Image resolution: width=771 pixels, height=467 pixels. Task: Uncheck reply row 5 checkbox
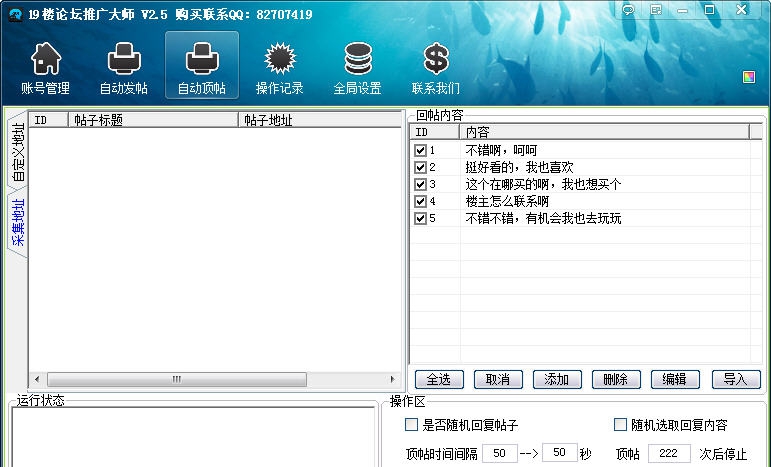[x=420, y=218]
